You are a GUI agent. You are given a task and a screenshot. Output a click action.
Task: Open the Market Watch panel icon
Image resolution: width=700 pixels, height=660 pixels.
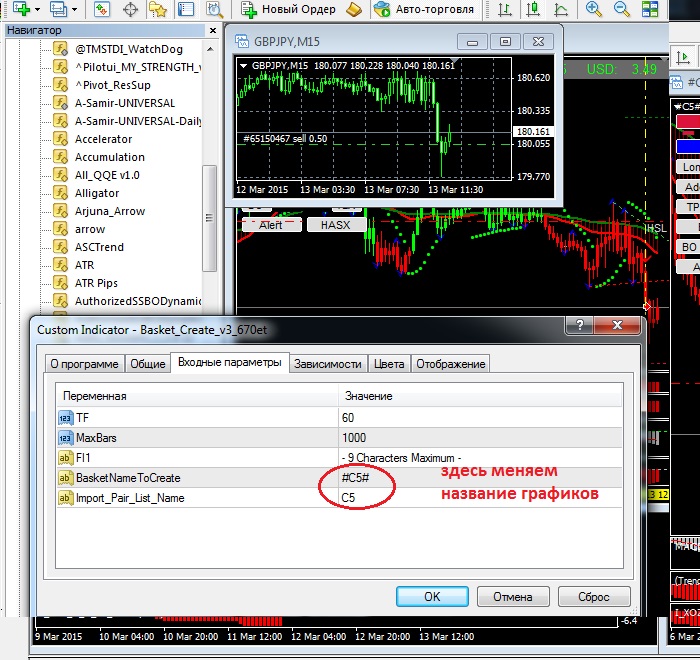[x=102, y=9]
